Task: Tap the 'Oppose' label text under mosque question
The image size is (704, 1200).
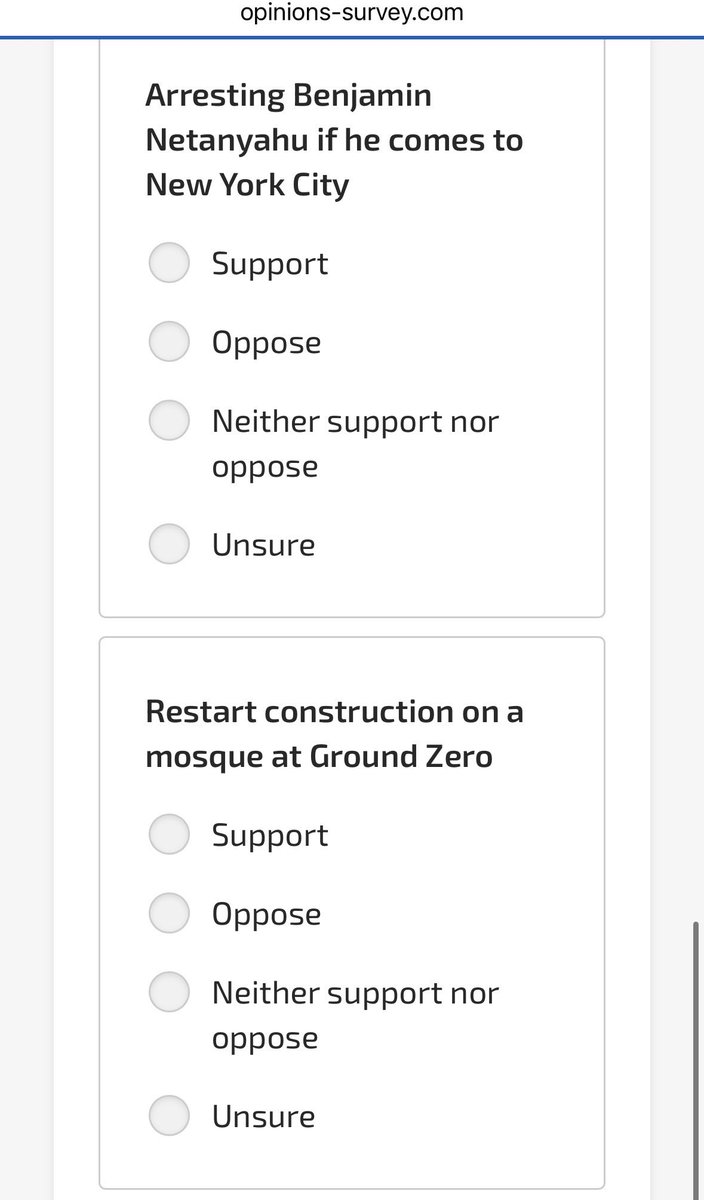Action: click(x=266, y=914)
